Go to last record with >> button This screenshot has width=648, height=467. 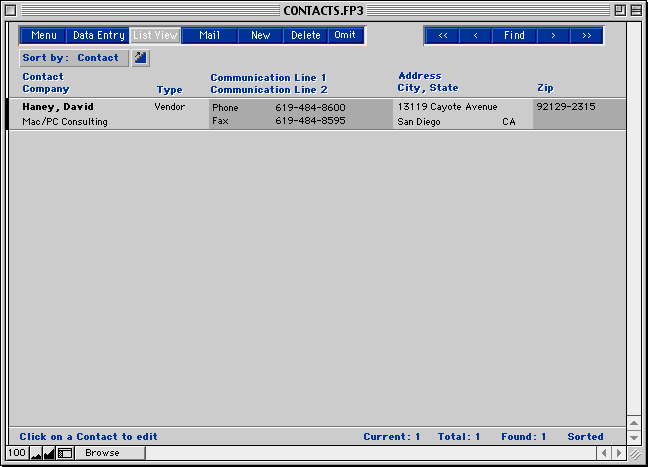tap(586, 36)
